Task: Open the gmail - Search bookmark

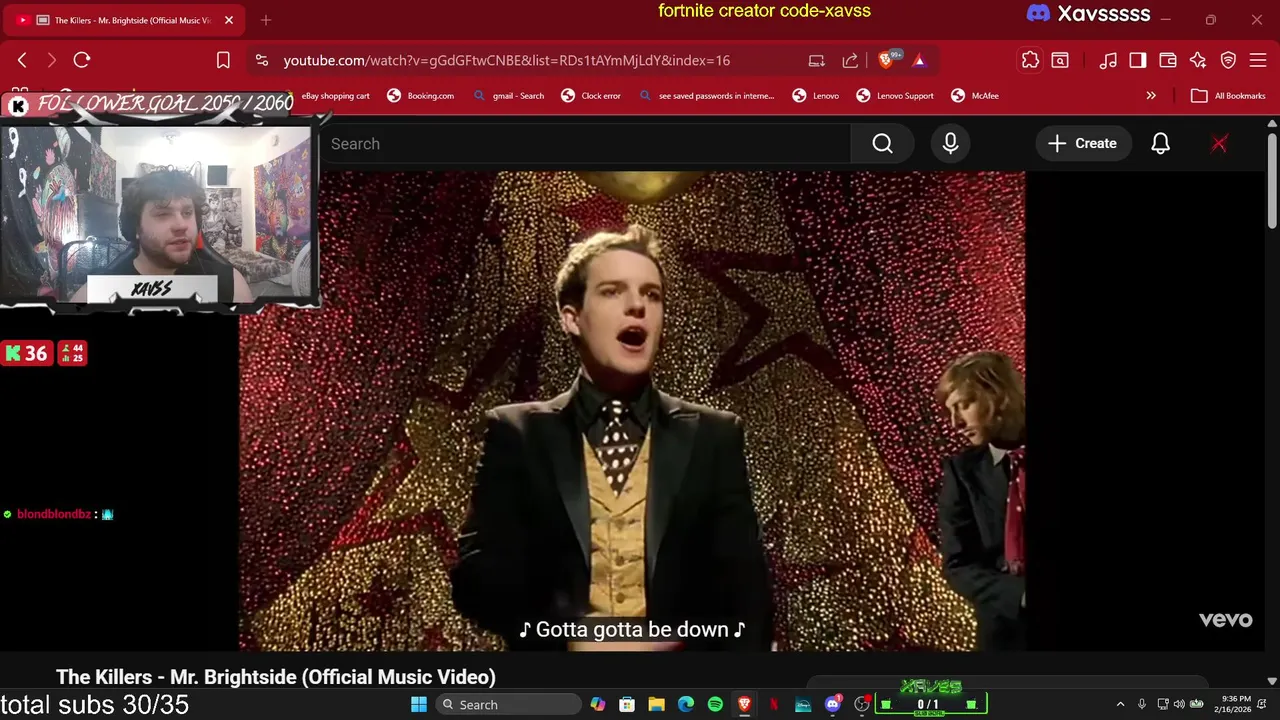Action: pyautogui.click(x=509, y=96)
